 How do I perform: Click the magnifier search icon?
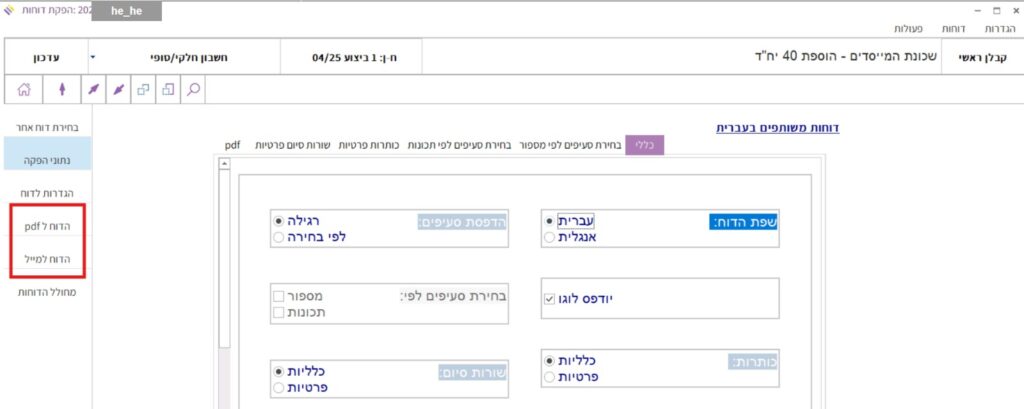click(x=193, y=89)
